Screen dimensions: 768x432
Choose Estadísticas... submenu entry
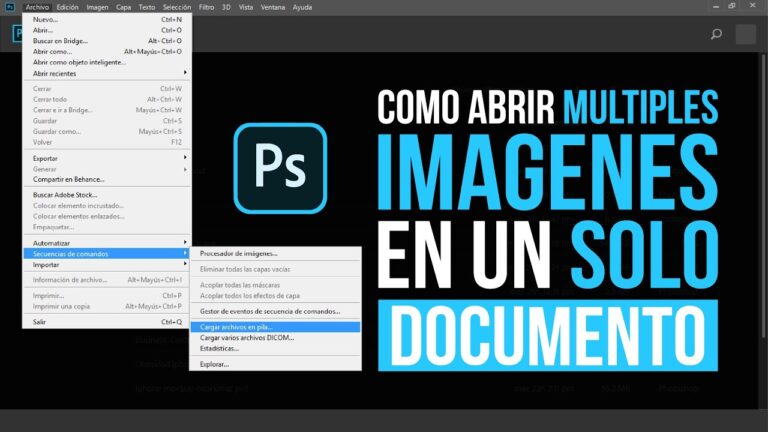coord(275,349)
